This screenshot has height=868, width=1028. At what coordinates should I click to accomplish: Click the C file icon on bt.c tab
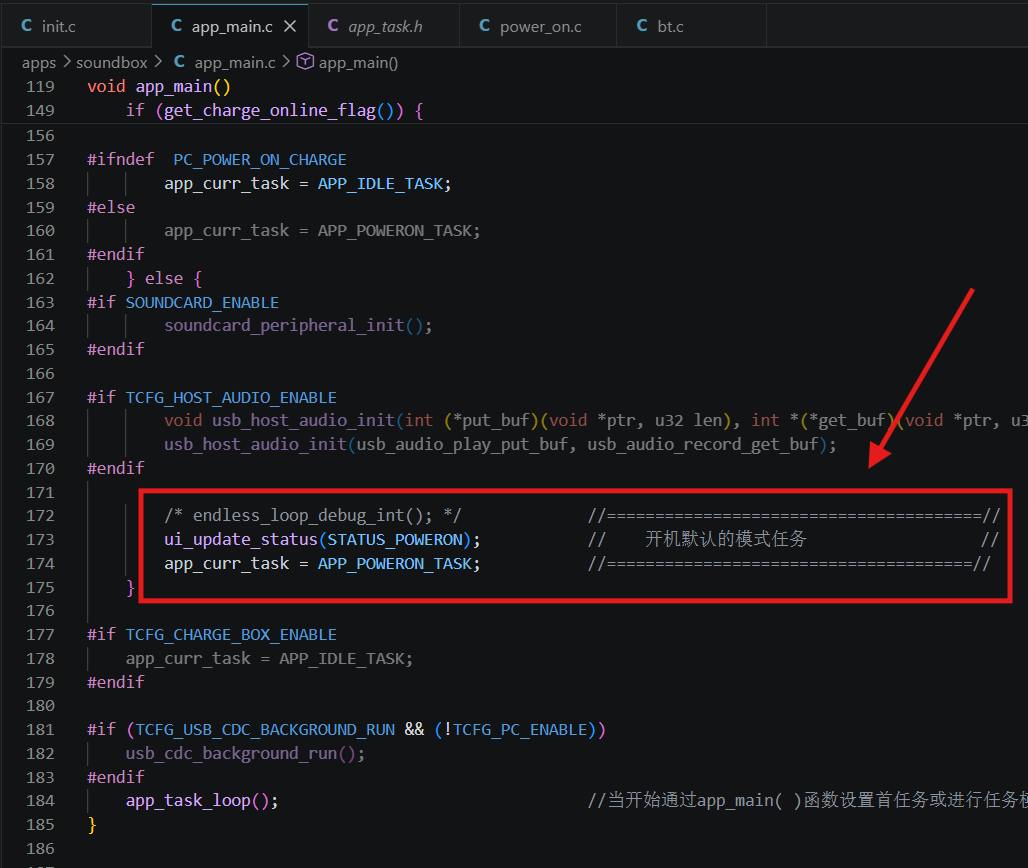(642, 26)
